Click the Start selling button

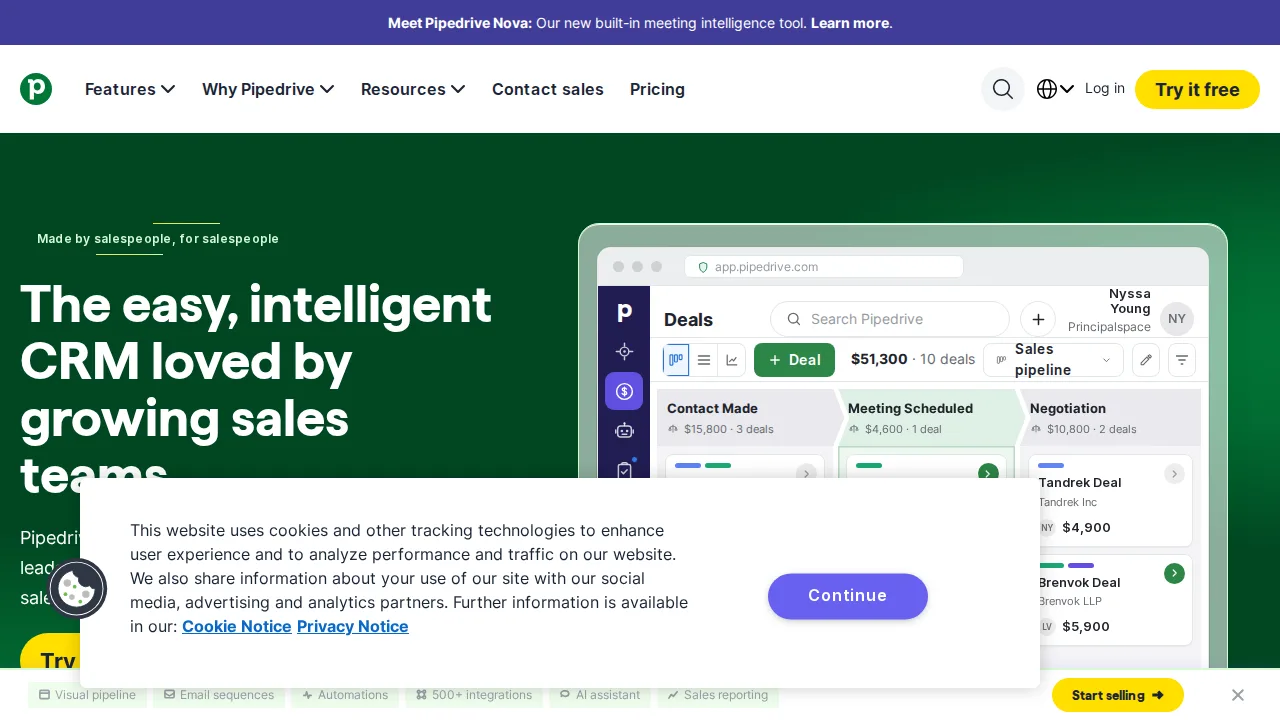(1118, 695)
